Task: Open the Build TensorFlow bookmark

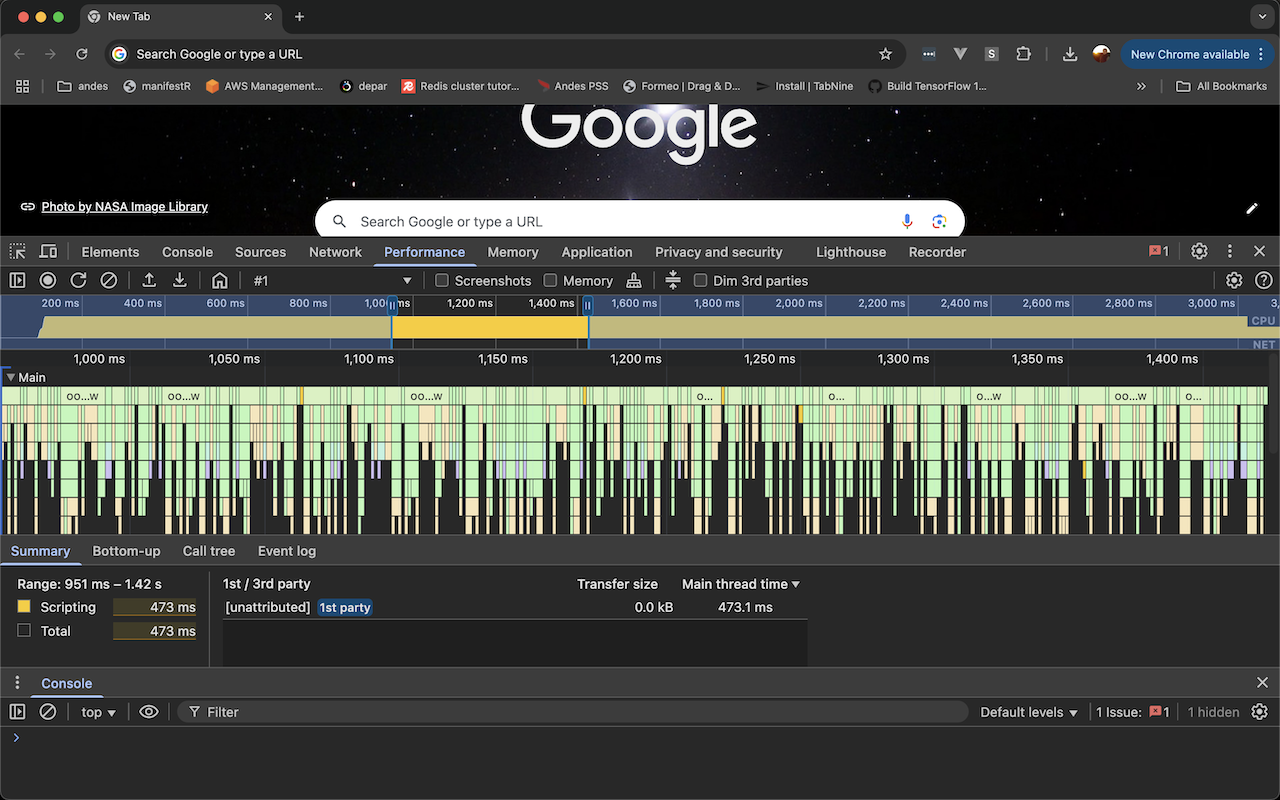Action: (x=927, y=86)
